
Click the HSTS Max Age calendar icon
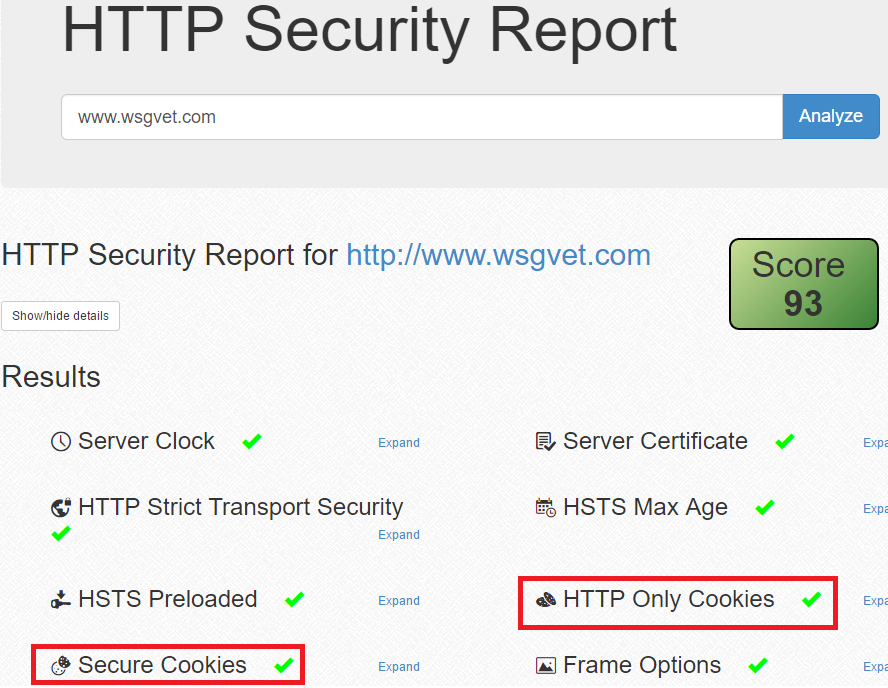(x=545, y=508)
